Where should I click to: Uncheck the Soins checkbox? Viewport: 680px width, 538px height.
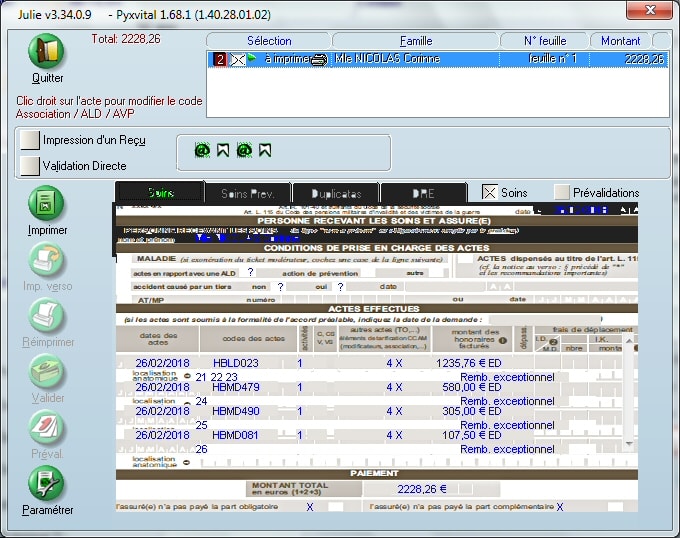click(489, 192)
